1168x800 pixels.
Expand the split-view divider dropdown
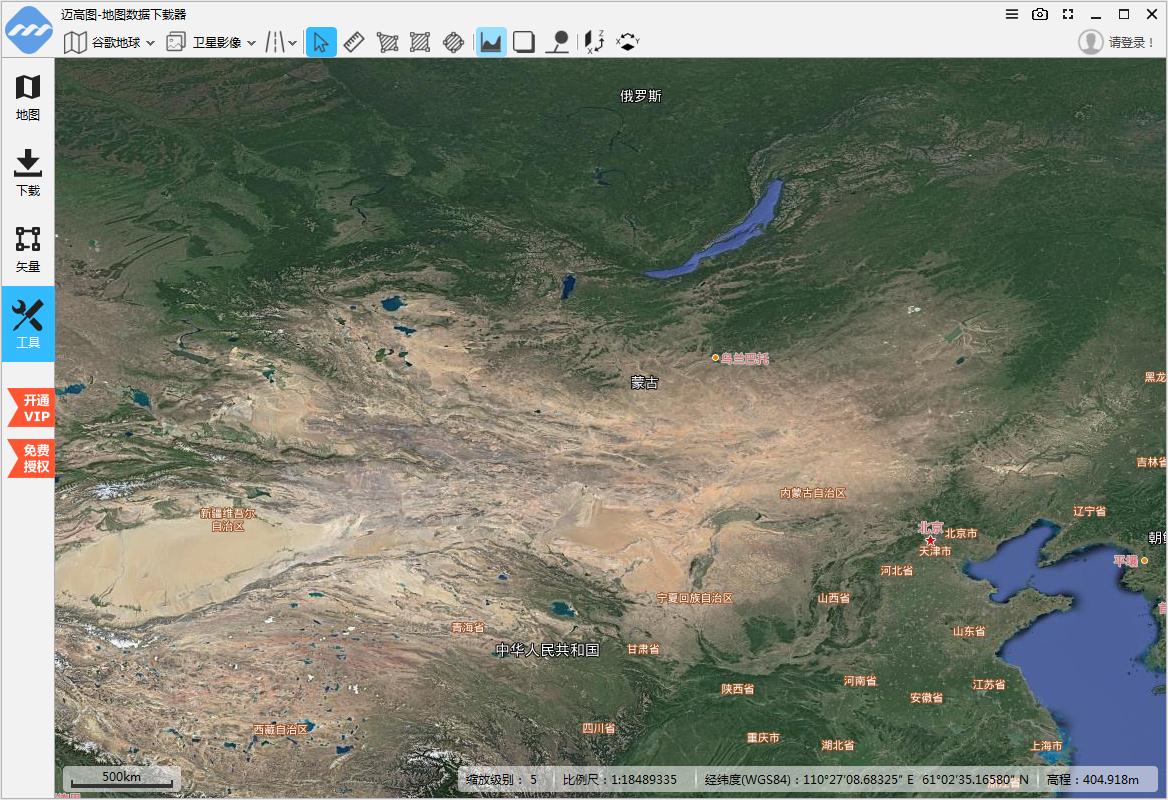281,42
